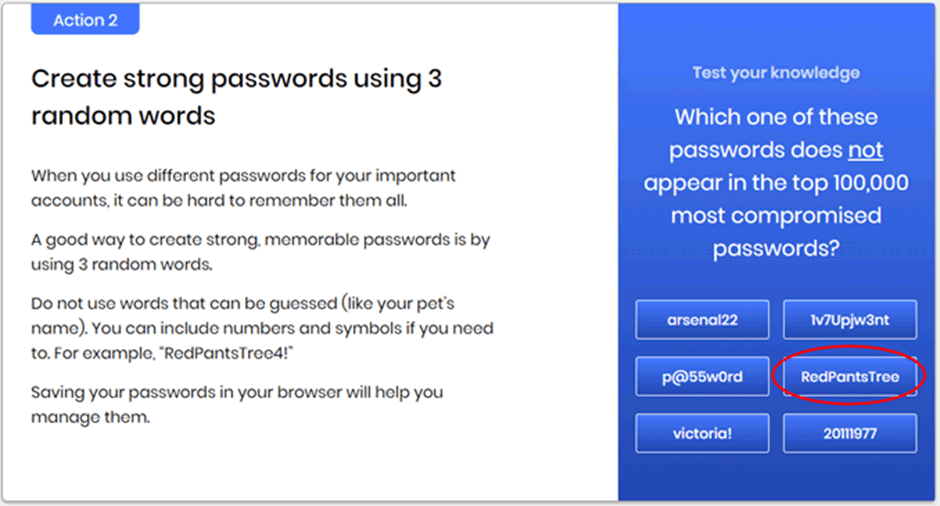Viewport: 940px width, 506px height.
Task: Click the 'A good way to create' paragraph
Action: click(x=261, y=252)
